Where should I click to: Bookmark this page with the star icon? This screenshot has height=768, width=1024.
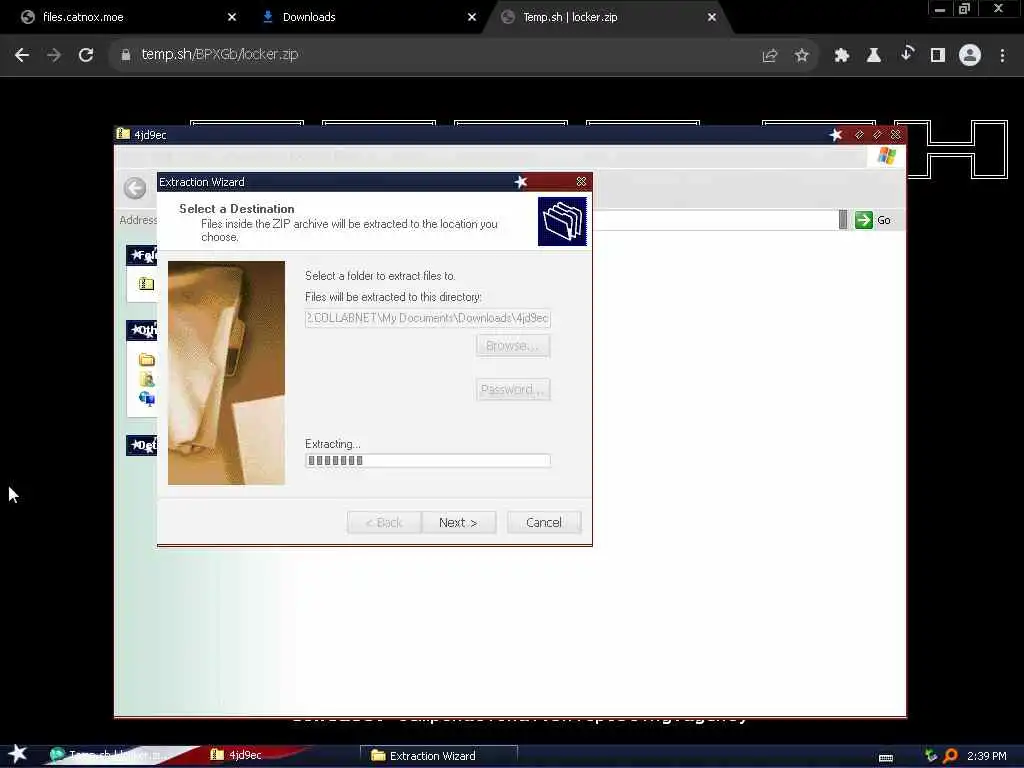coord(802,56)
